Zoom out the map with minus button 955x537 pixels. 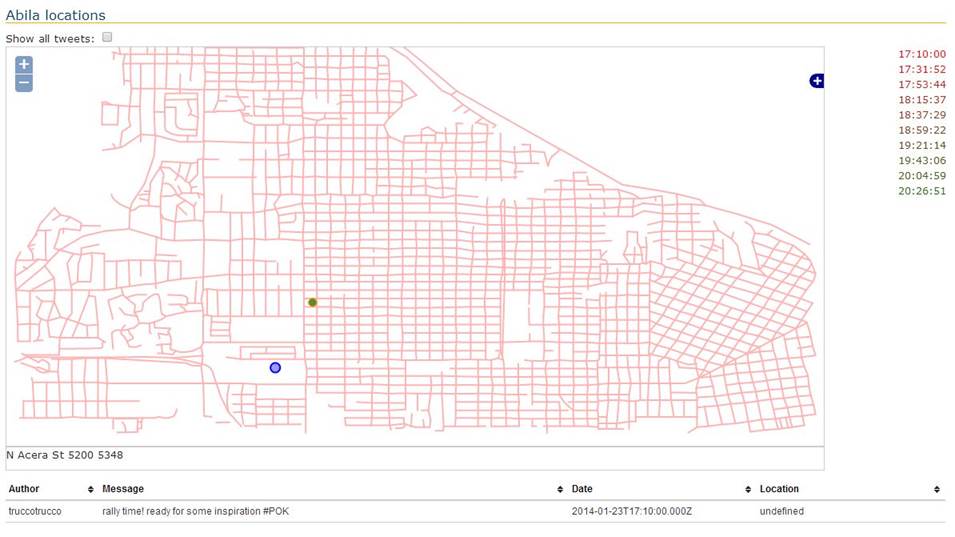24,83
